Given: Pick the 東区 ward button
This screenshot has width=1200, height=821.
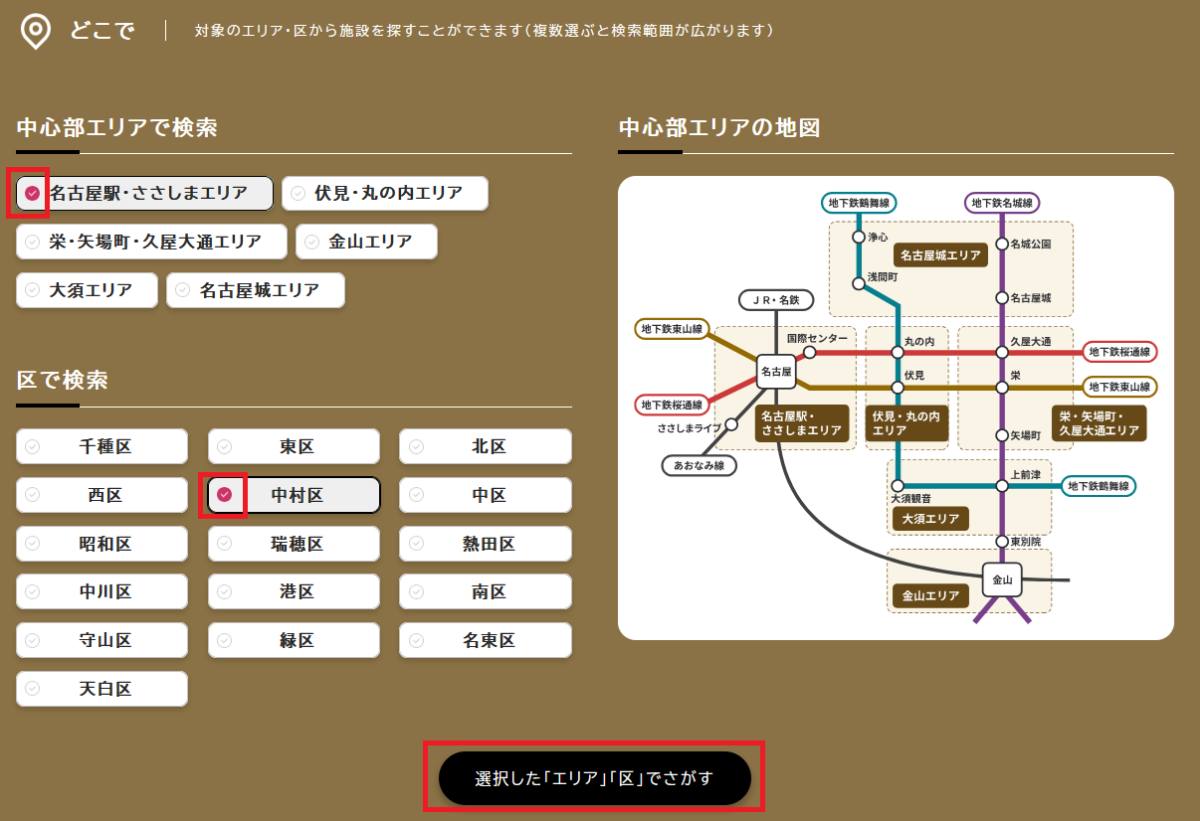Looking at the screenshot, I should tap(294, 447).
